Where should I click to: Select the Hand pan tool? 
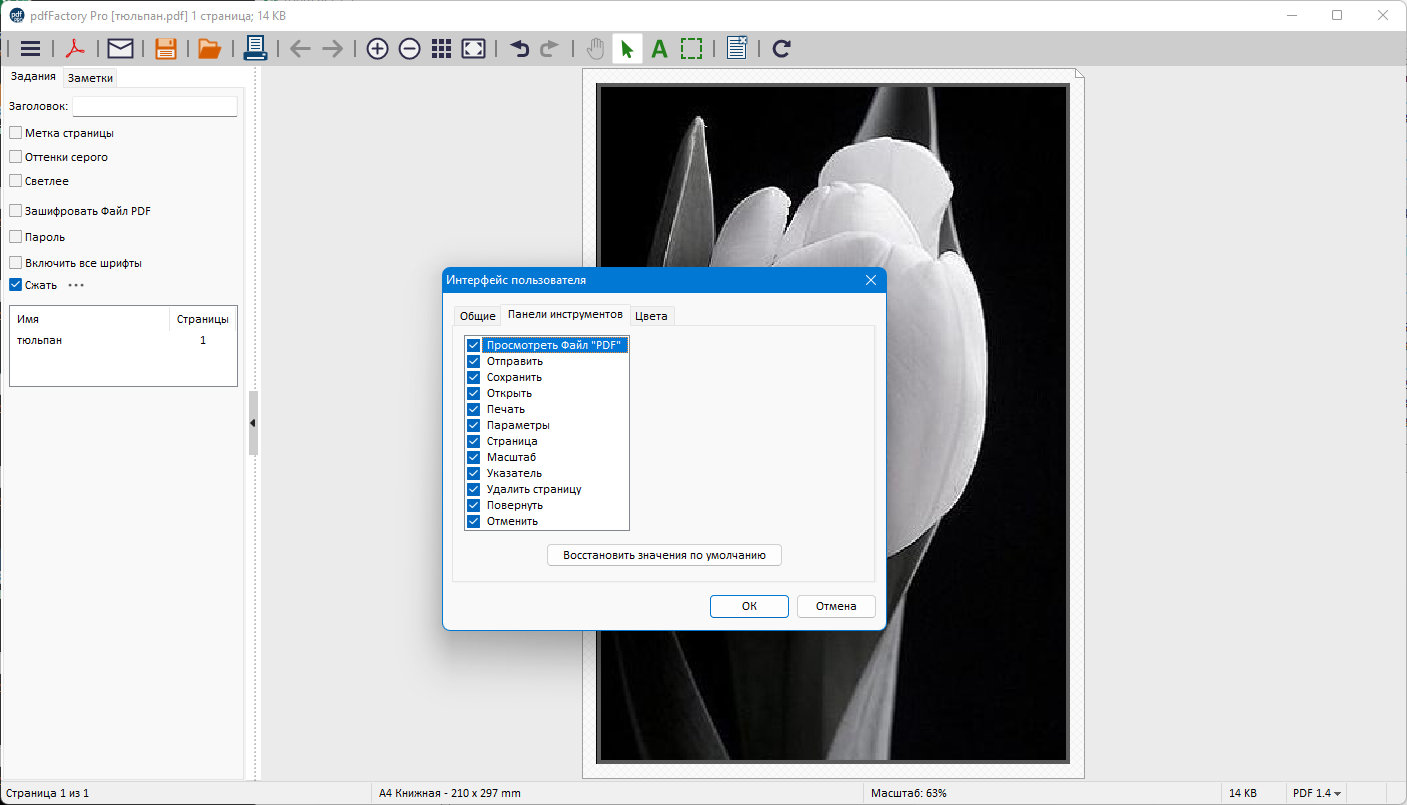[595, 48]
